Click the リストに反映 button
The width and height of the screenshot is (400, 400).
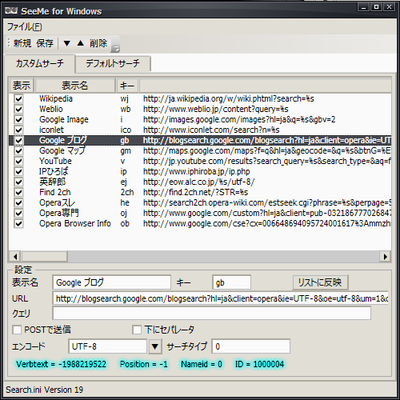tap(320, 283)
